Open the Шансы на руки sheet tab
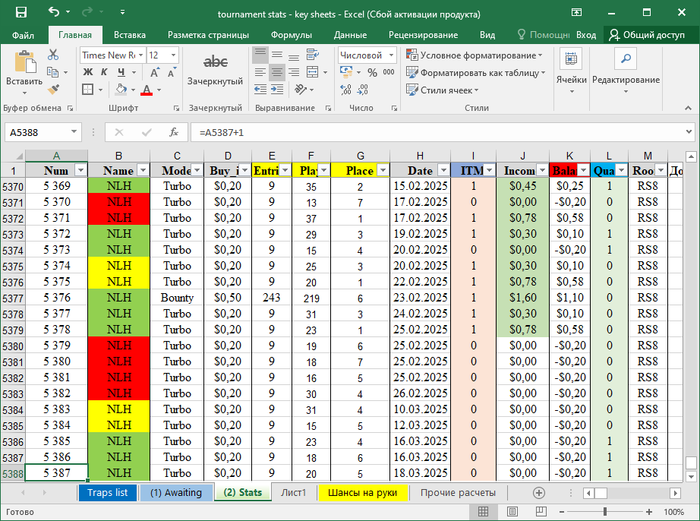 coord(362,493)
